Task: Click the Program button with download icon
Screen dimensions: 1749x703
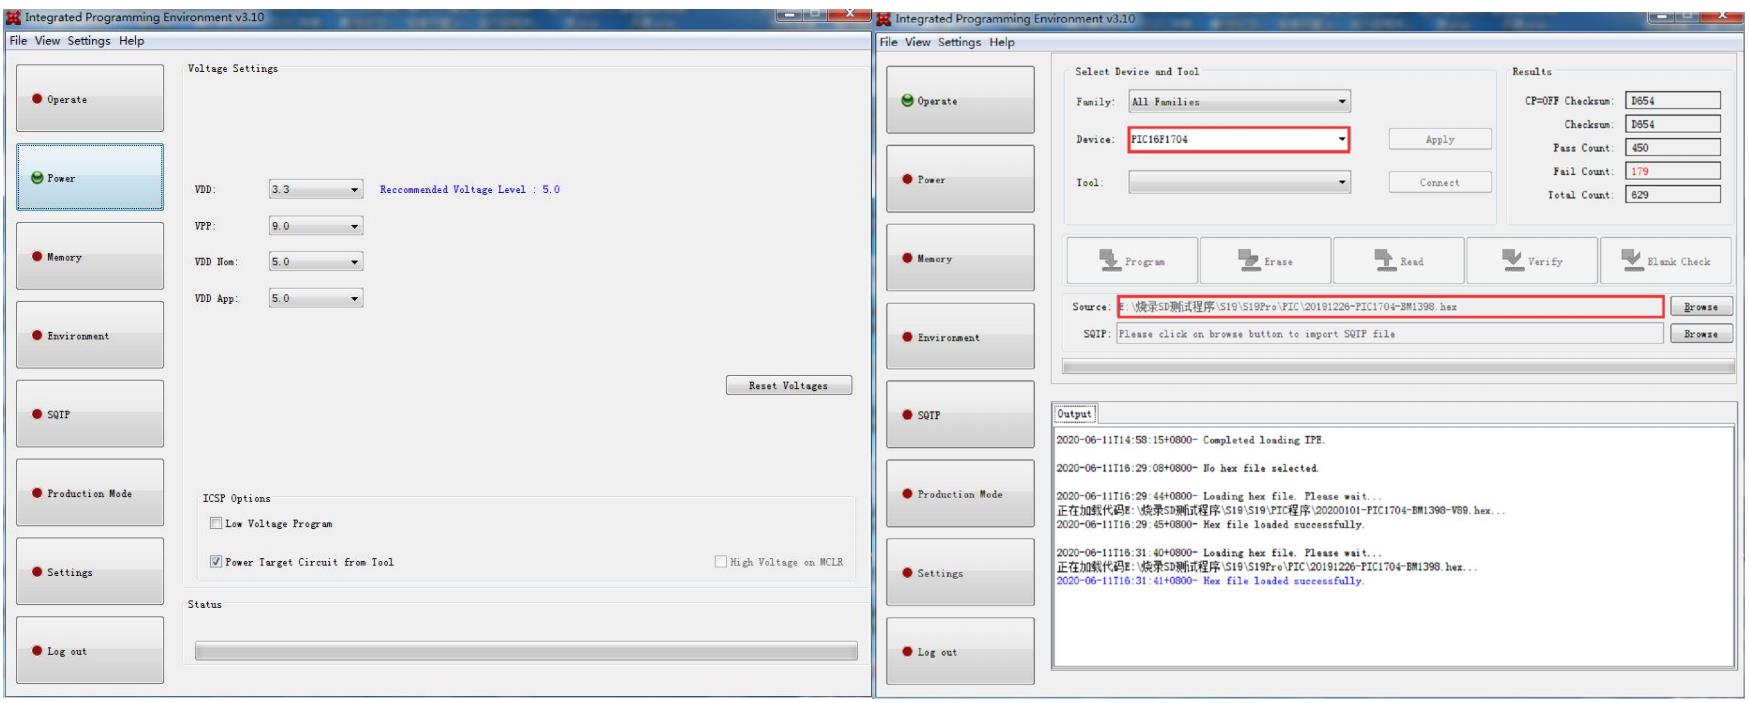Action: tap(1132, 261)
